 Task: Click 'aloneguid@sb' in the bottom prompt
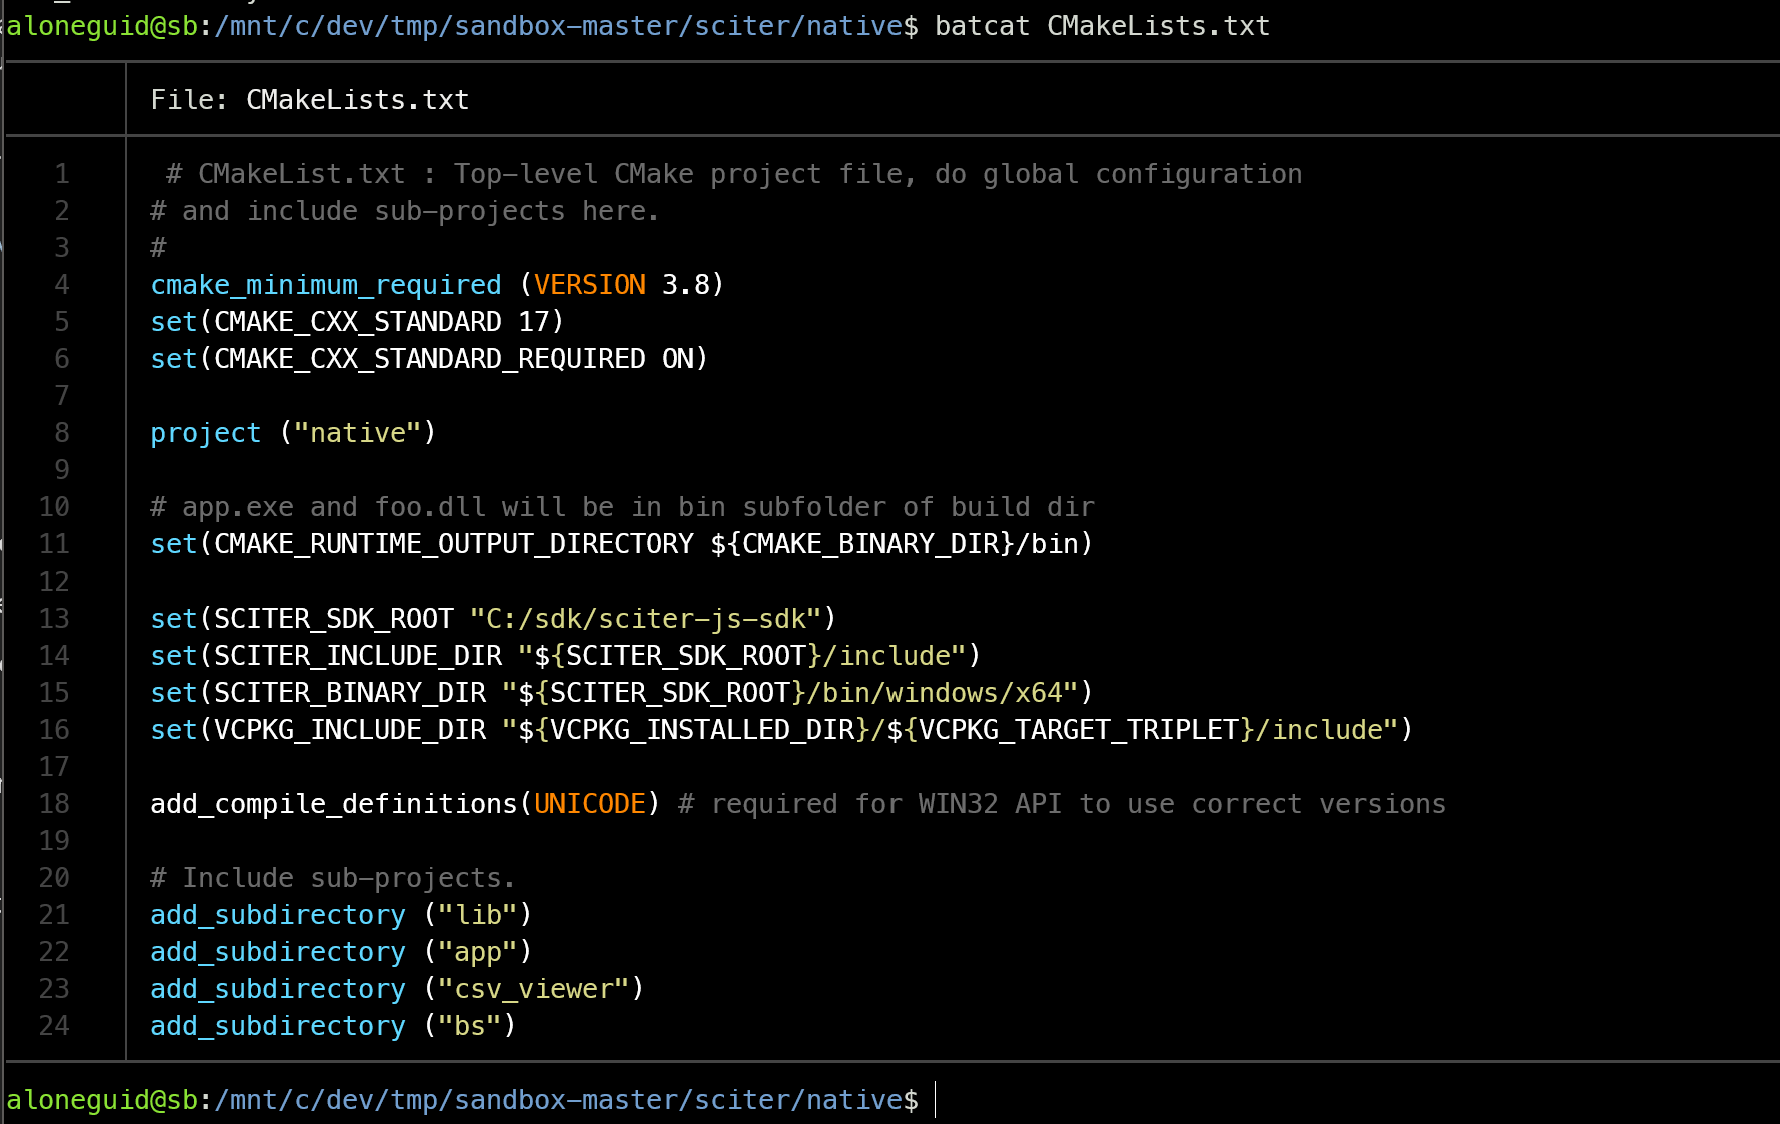[x=102, y=1100]
